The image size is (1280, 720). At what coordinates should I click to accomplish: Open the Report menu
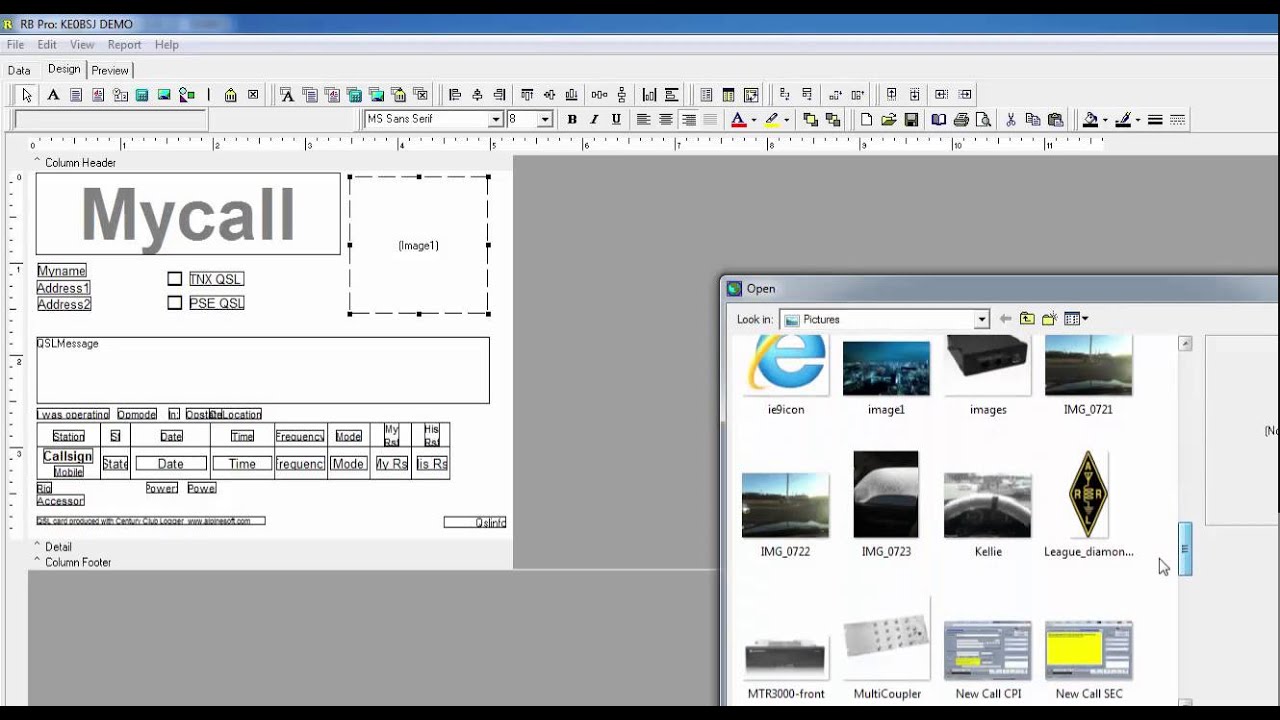point(124,45)
